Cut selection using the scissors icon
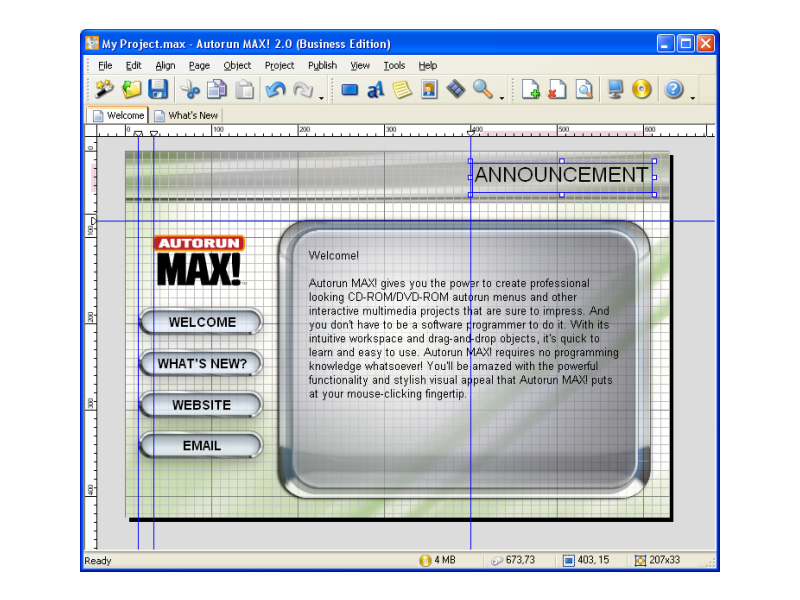 click(190, 89)
